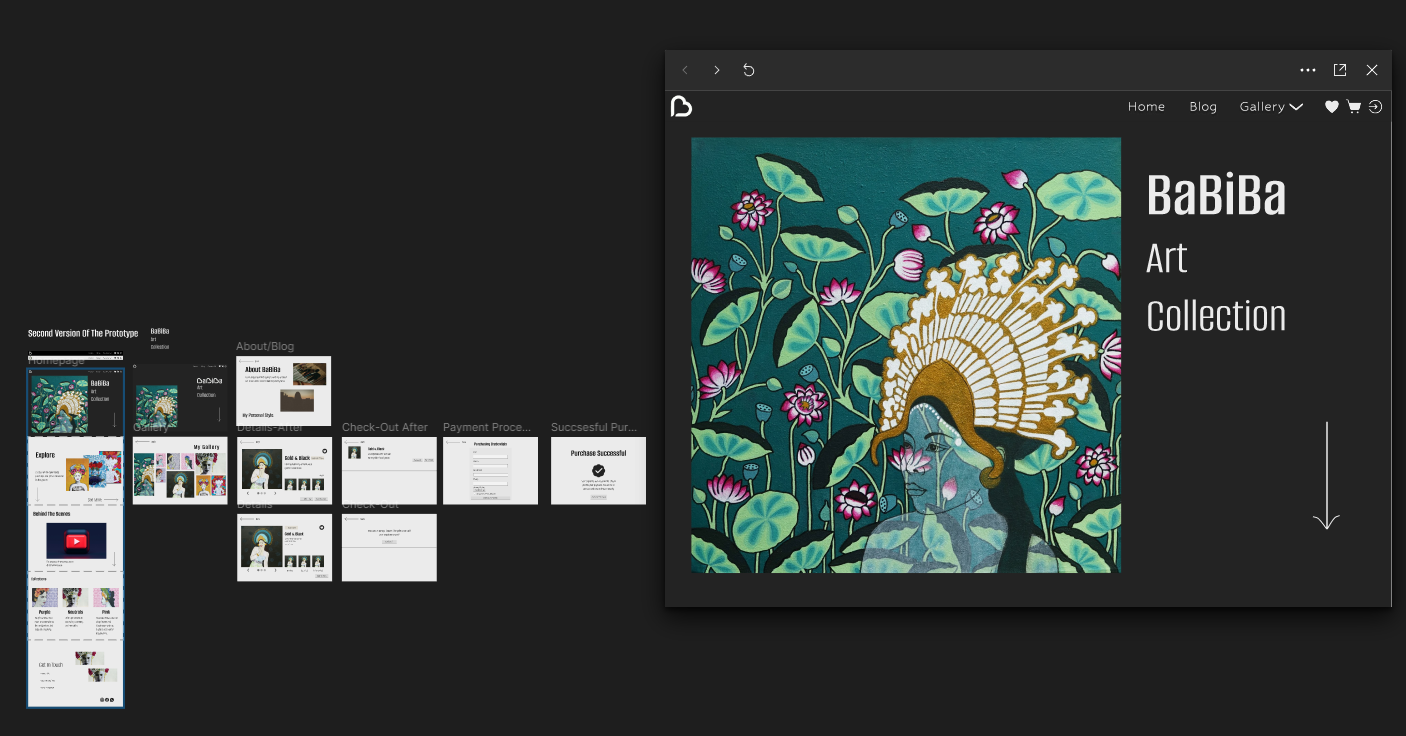Select the Homepage artboard on the canvas

(75, 538)
